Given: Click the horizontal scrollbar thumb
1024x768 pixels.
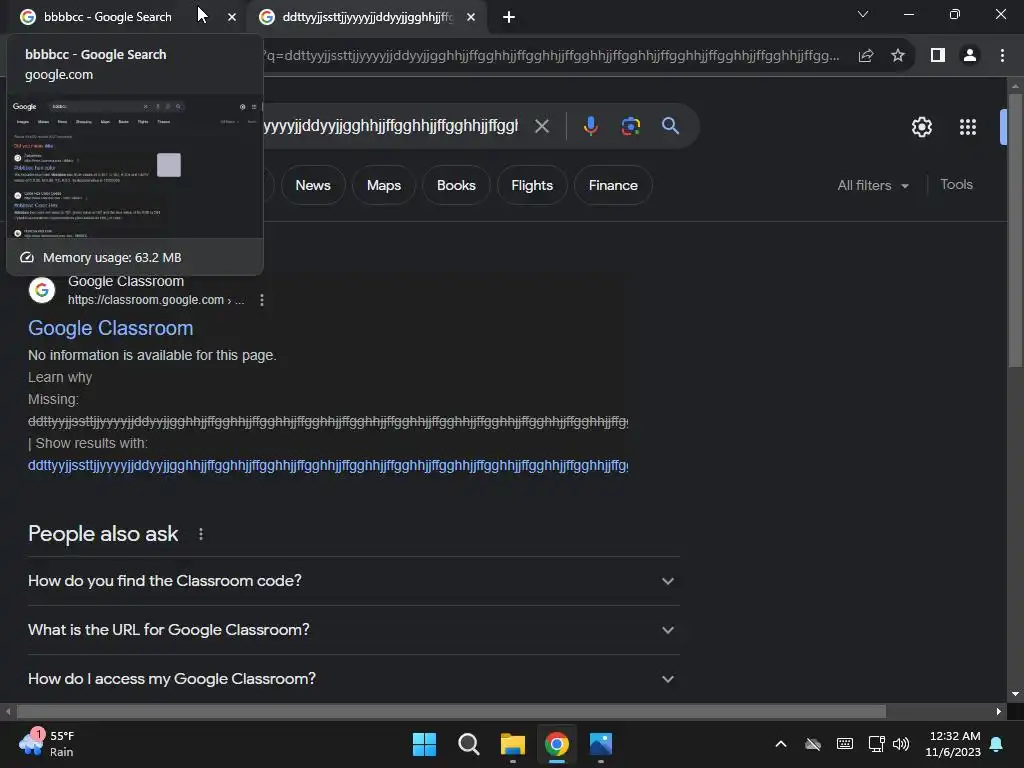Looking at the screenshot, I should coord(451,711).
